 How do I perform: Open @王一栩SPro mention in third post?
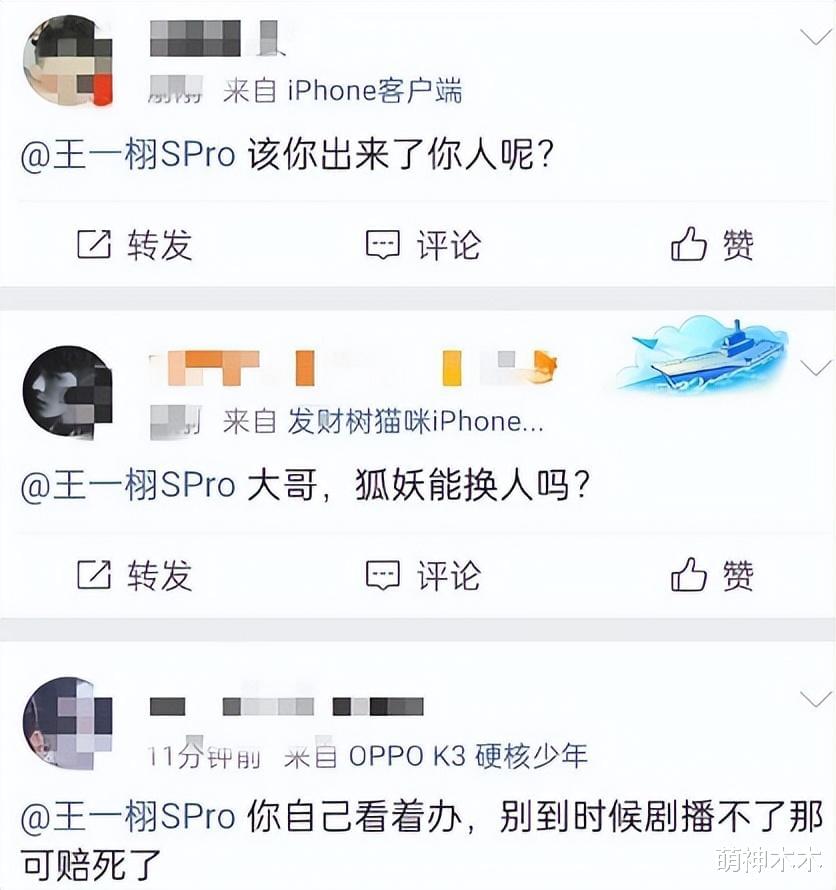pyautogui.click(x=128, y=816)
